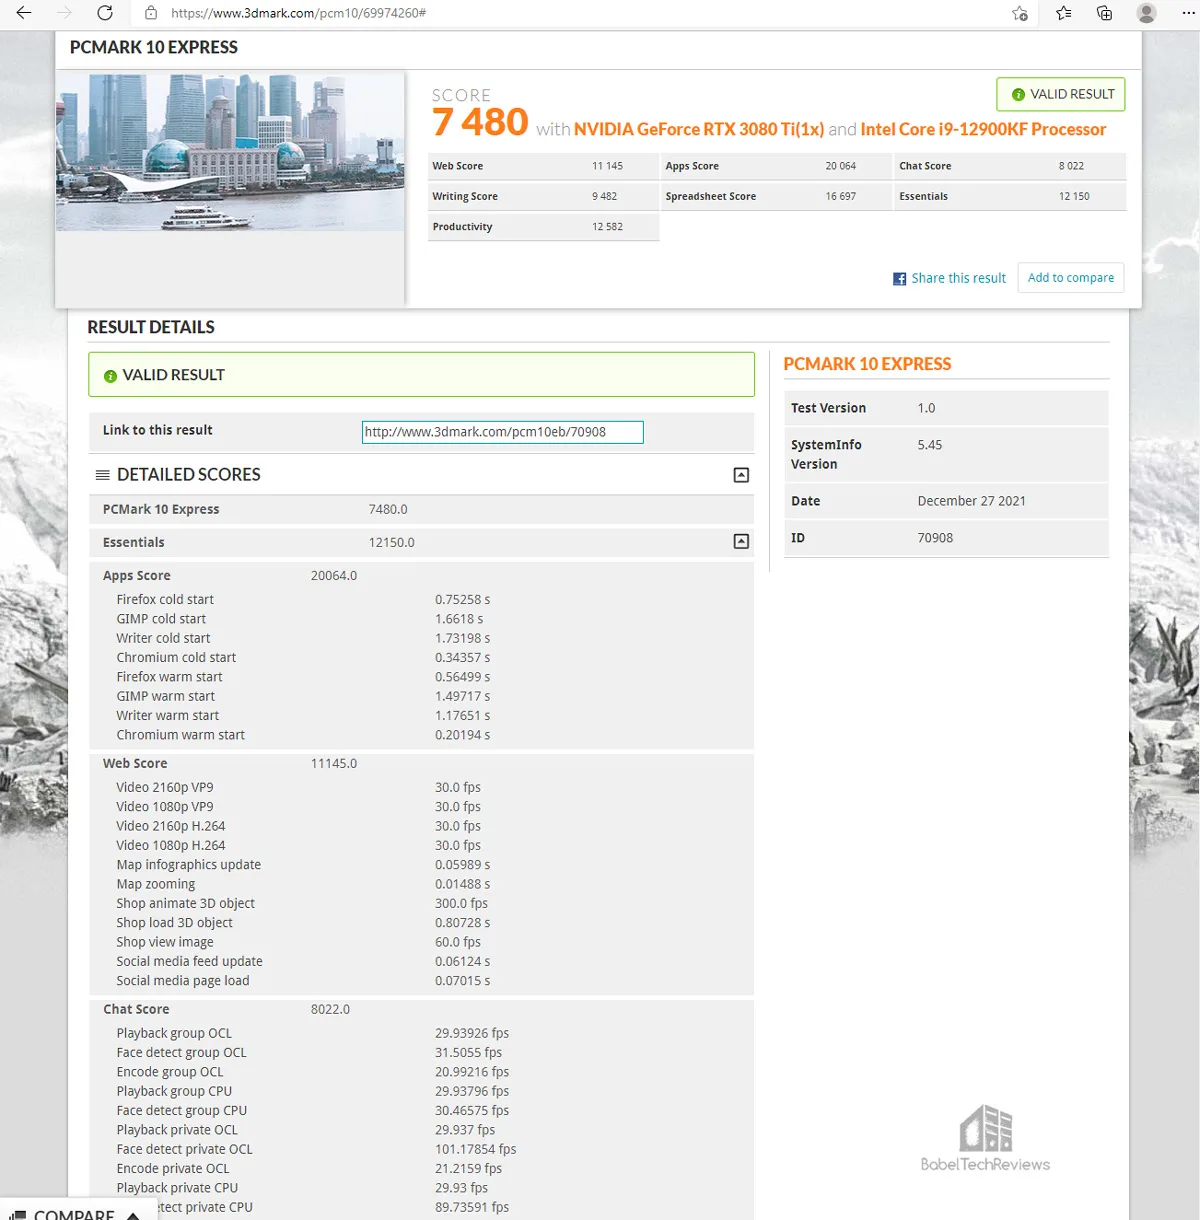
Task: Click the Essentials value 12 150 in the score table
Action: [x=1074, y=197]
